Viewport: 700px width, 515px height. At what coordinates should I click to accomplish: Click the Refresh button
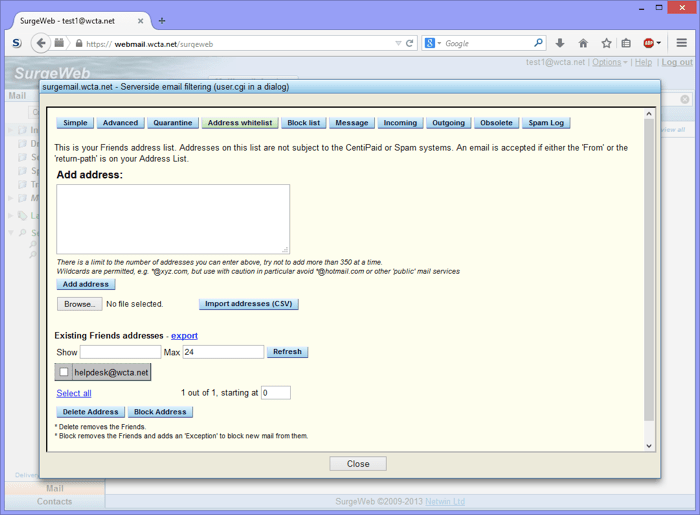click(288, 352)
